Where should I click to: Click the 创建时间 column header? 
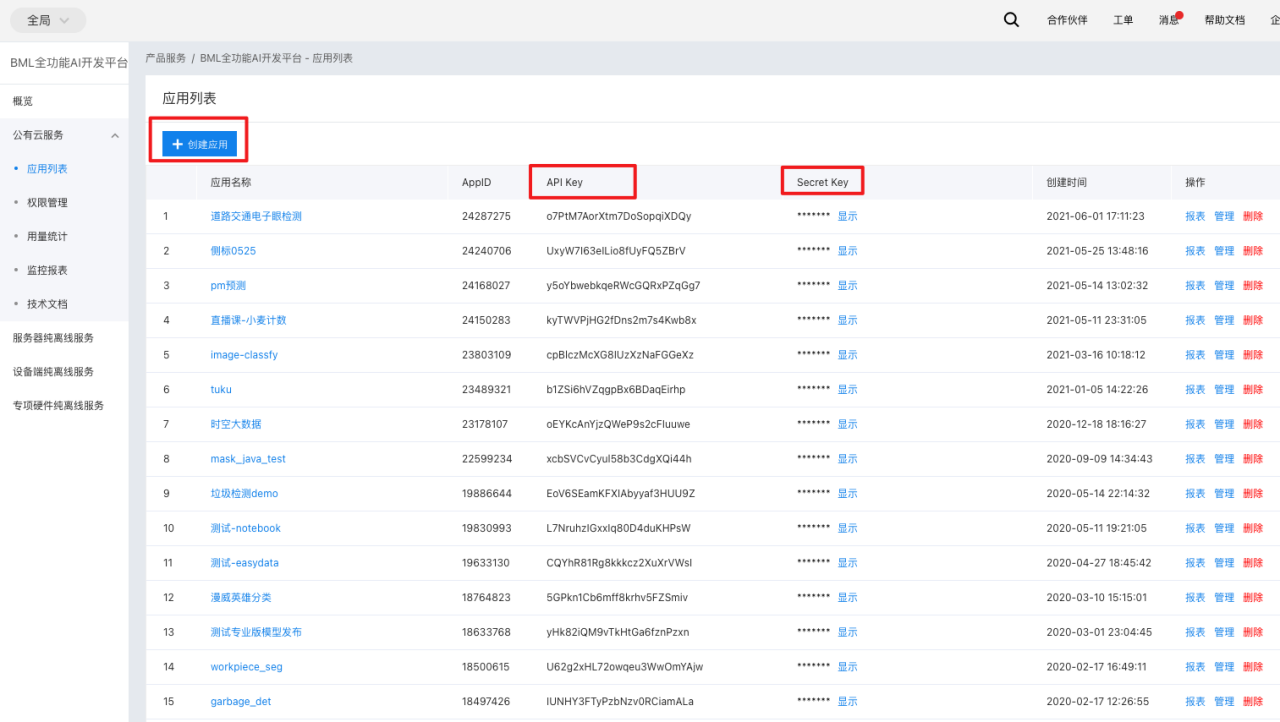[x=1066, y=182]
